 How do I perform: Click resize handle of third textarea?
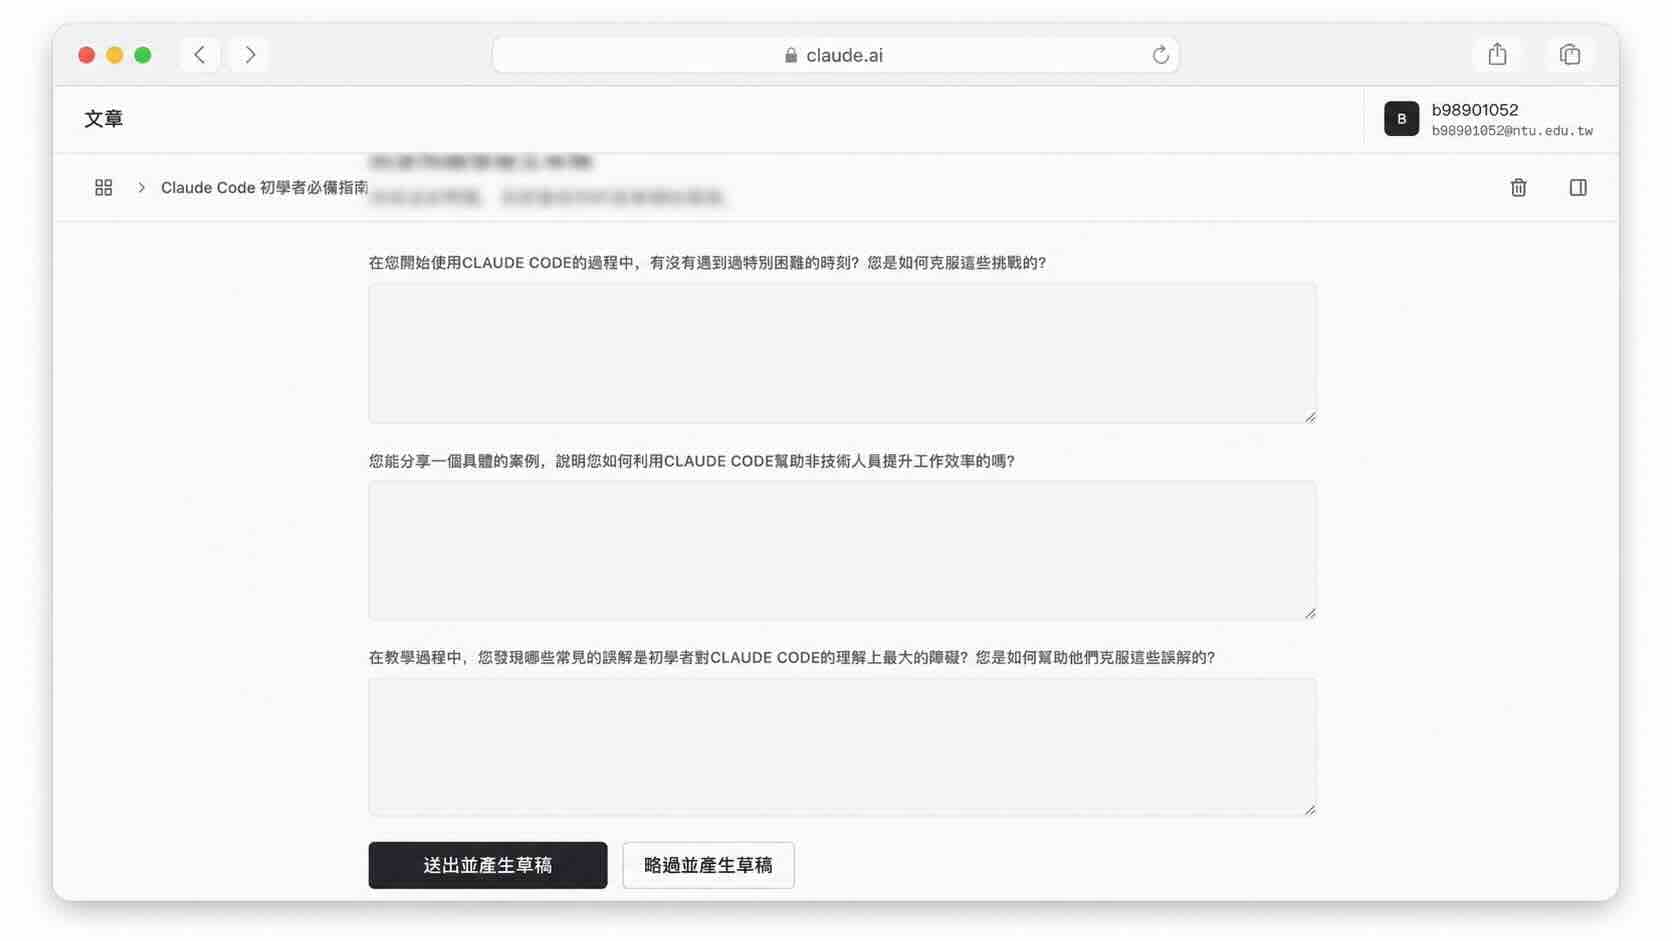pyautogui.click(x=1309, y=809)
